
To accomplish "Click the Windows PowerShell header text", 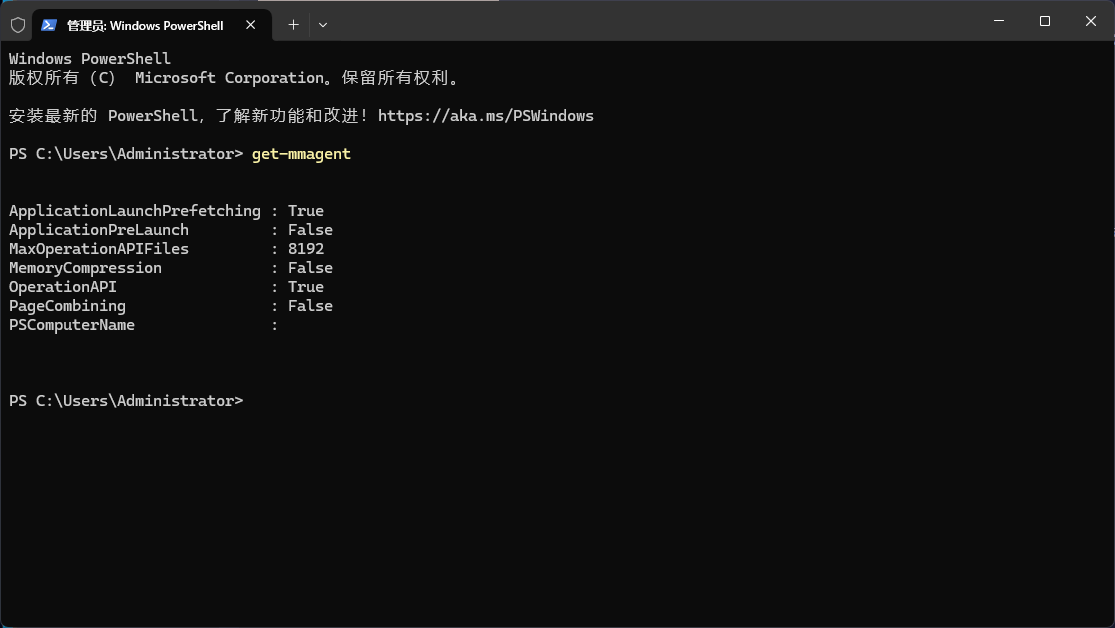I will [89, 58].
